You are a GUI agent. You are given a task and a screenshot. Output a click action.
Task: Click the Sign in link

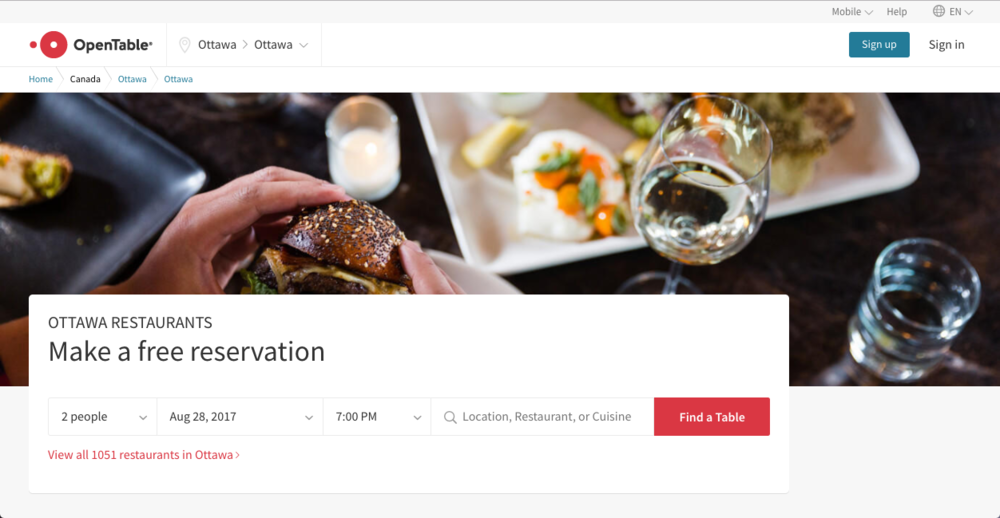pos(946,45)
